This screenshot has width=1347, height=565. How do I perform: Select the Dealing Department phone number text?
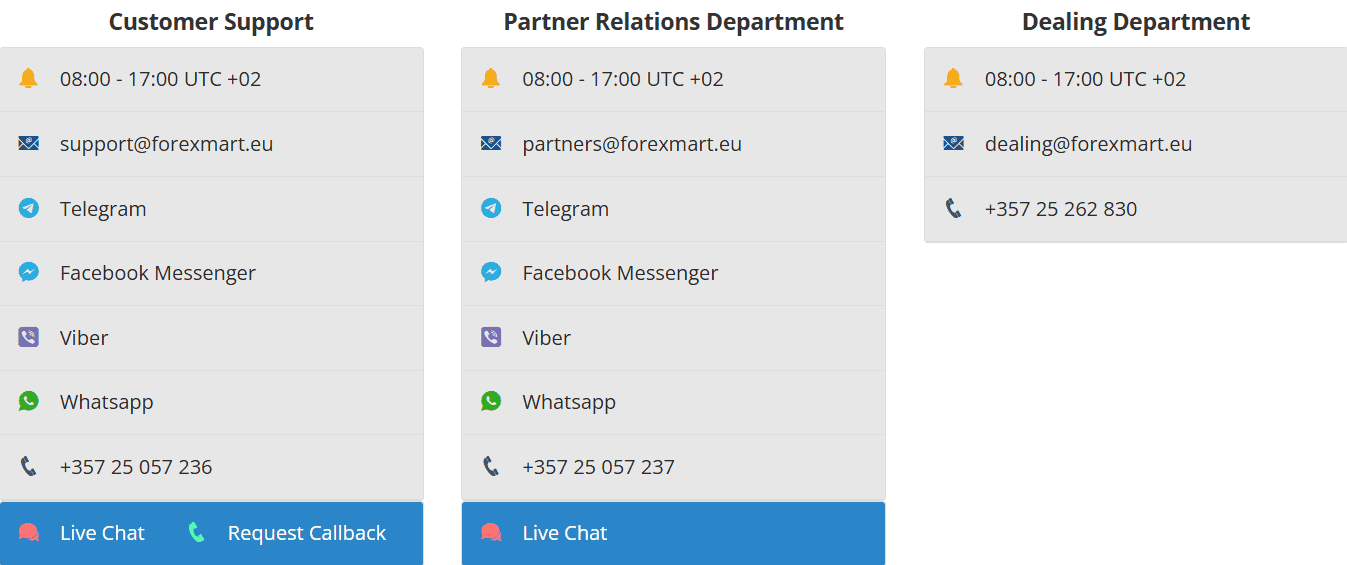tap(1060, 209)
